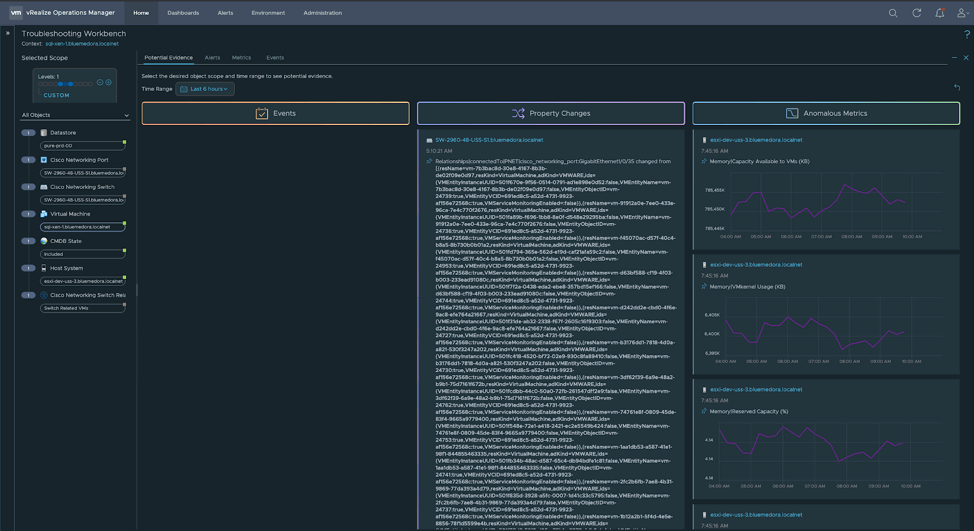Expand the left navigation with double-chevron icon
This screenshot has height=531, width=974.
pos(7,34)
